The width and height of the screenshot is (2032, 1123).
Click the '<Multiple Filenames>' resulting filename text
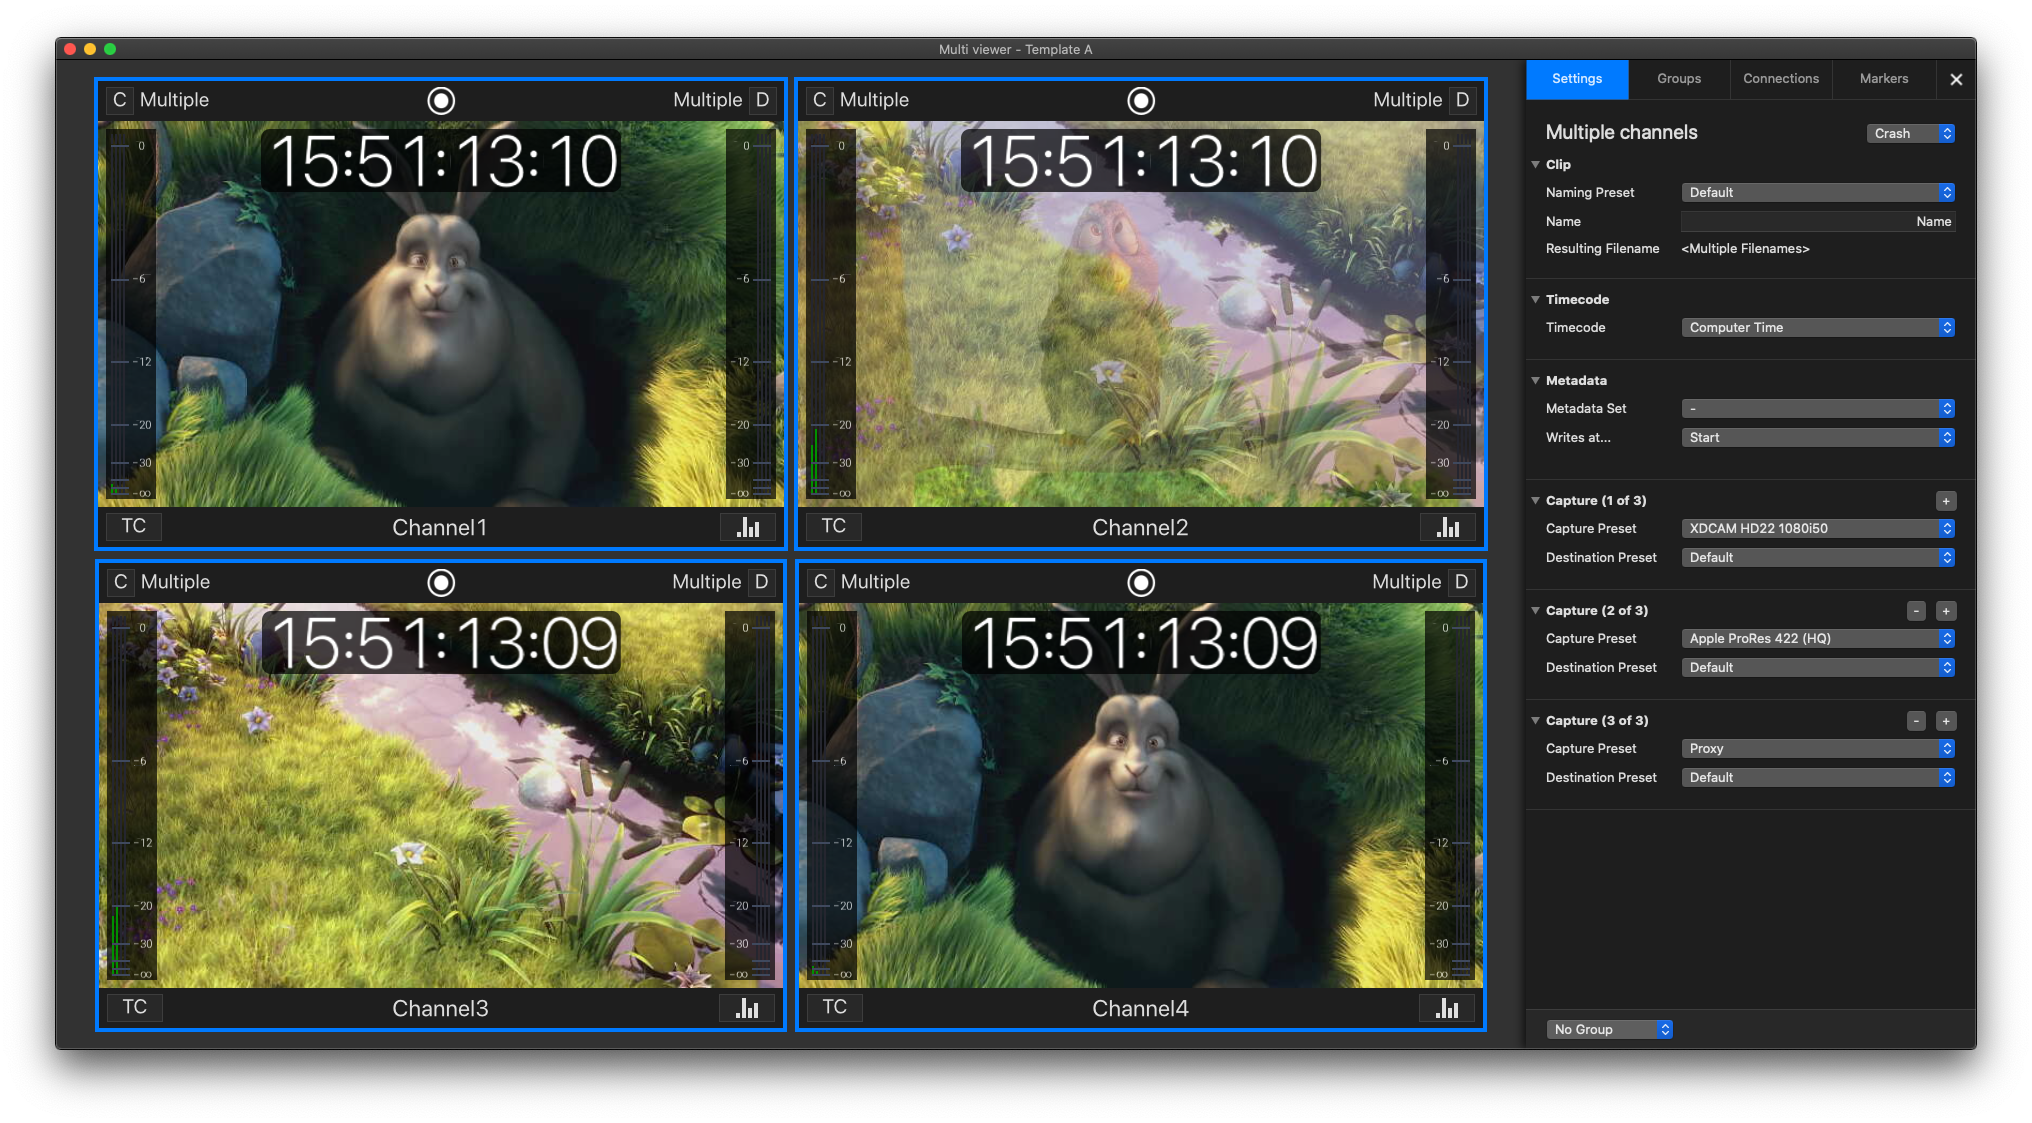pyautogui.click(x=1745, y=249)
